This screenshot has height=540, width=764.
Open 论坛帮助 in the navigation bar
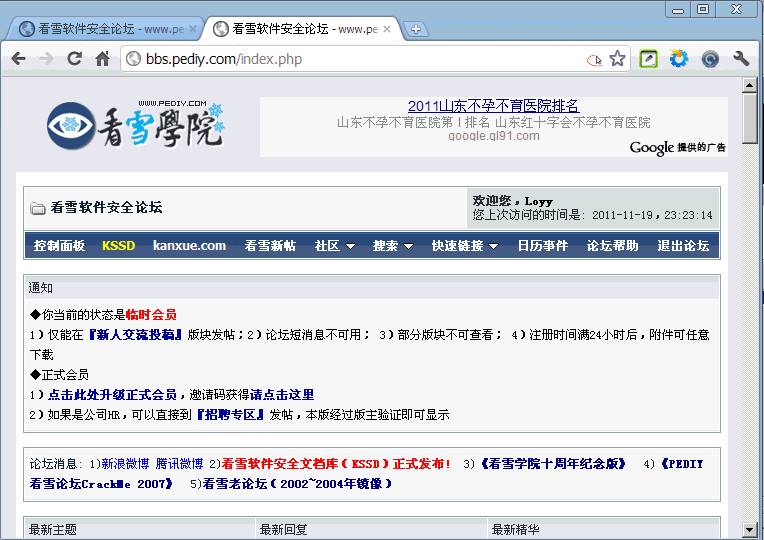coord(612,246)
